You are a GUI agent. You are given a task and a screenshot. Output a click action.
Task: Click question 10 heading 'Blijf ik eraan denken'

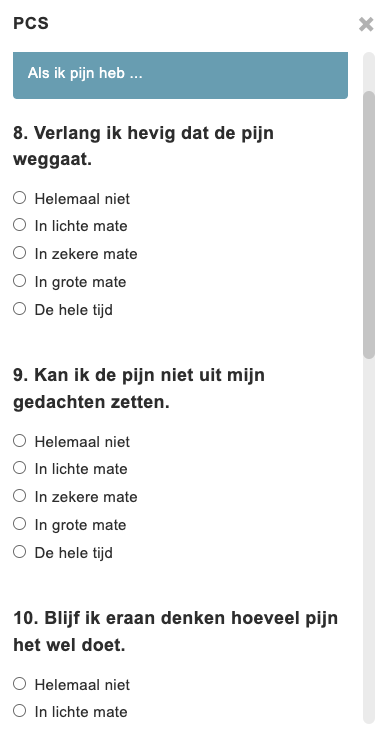175,631
